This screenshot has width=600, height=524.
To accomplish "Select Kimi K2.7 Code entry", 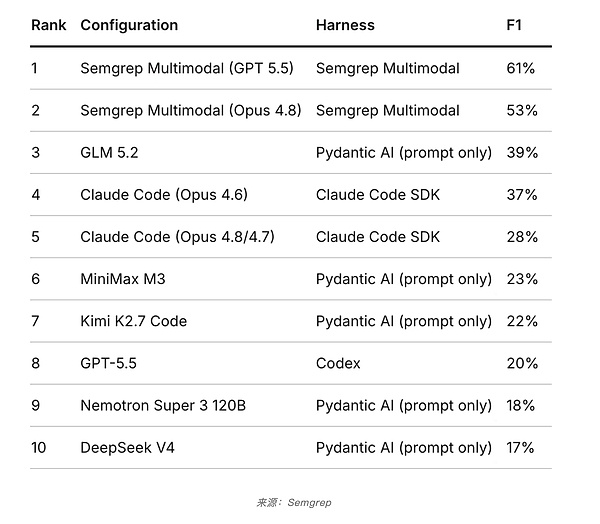I will (x=134, y=321).
